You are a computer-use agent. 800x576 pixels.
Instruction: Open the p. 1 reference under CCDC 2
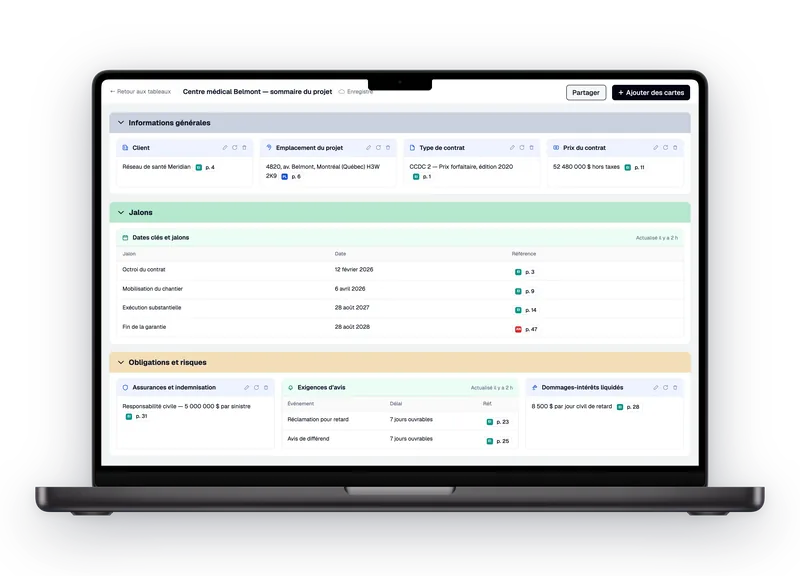click(422, 177)
